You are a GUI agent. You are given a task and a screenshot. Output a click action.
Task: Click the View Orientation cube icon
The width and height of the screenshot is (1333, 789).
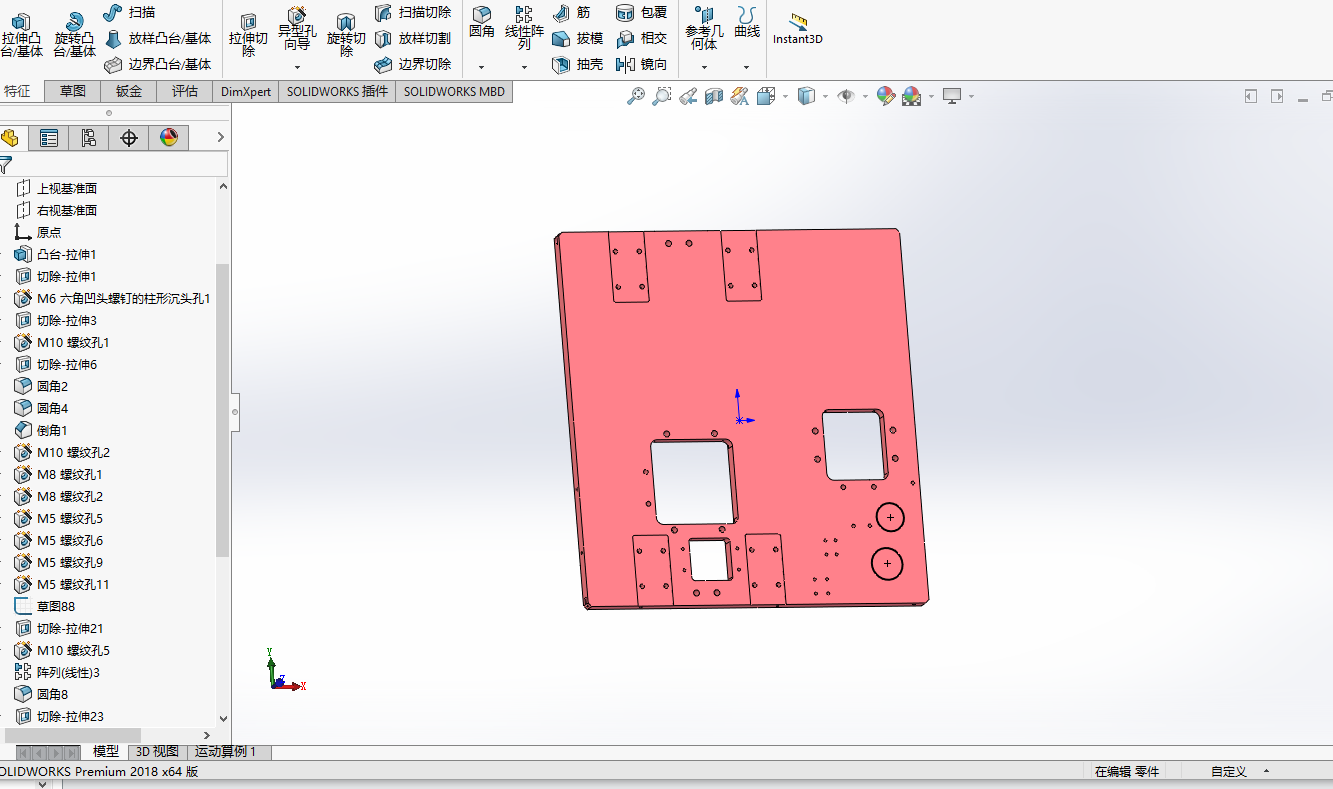point(766,96)
